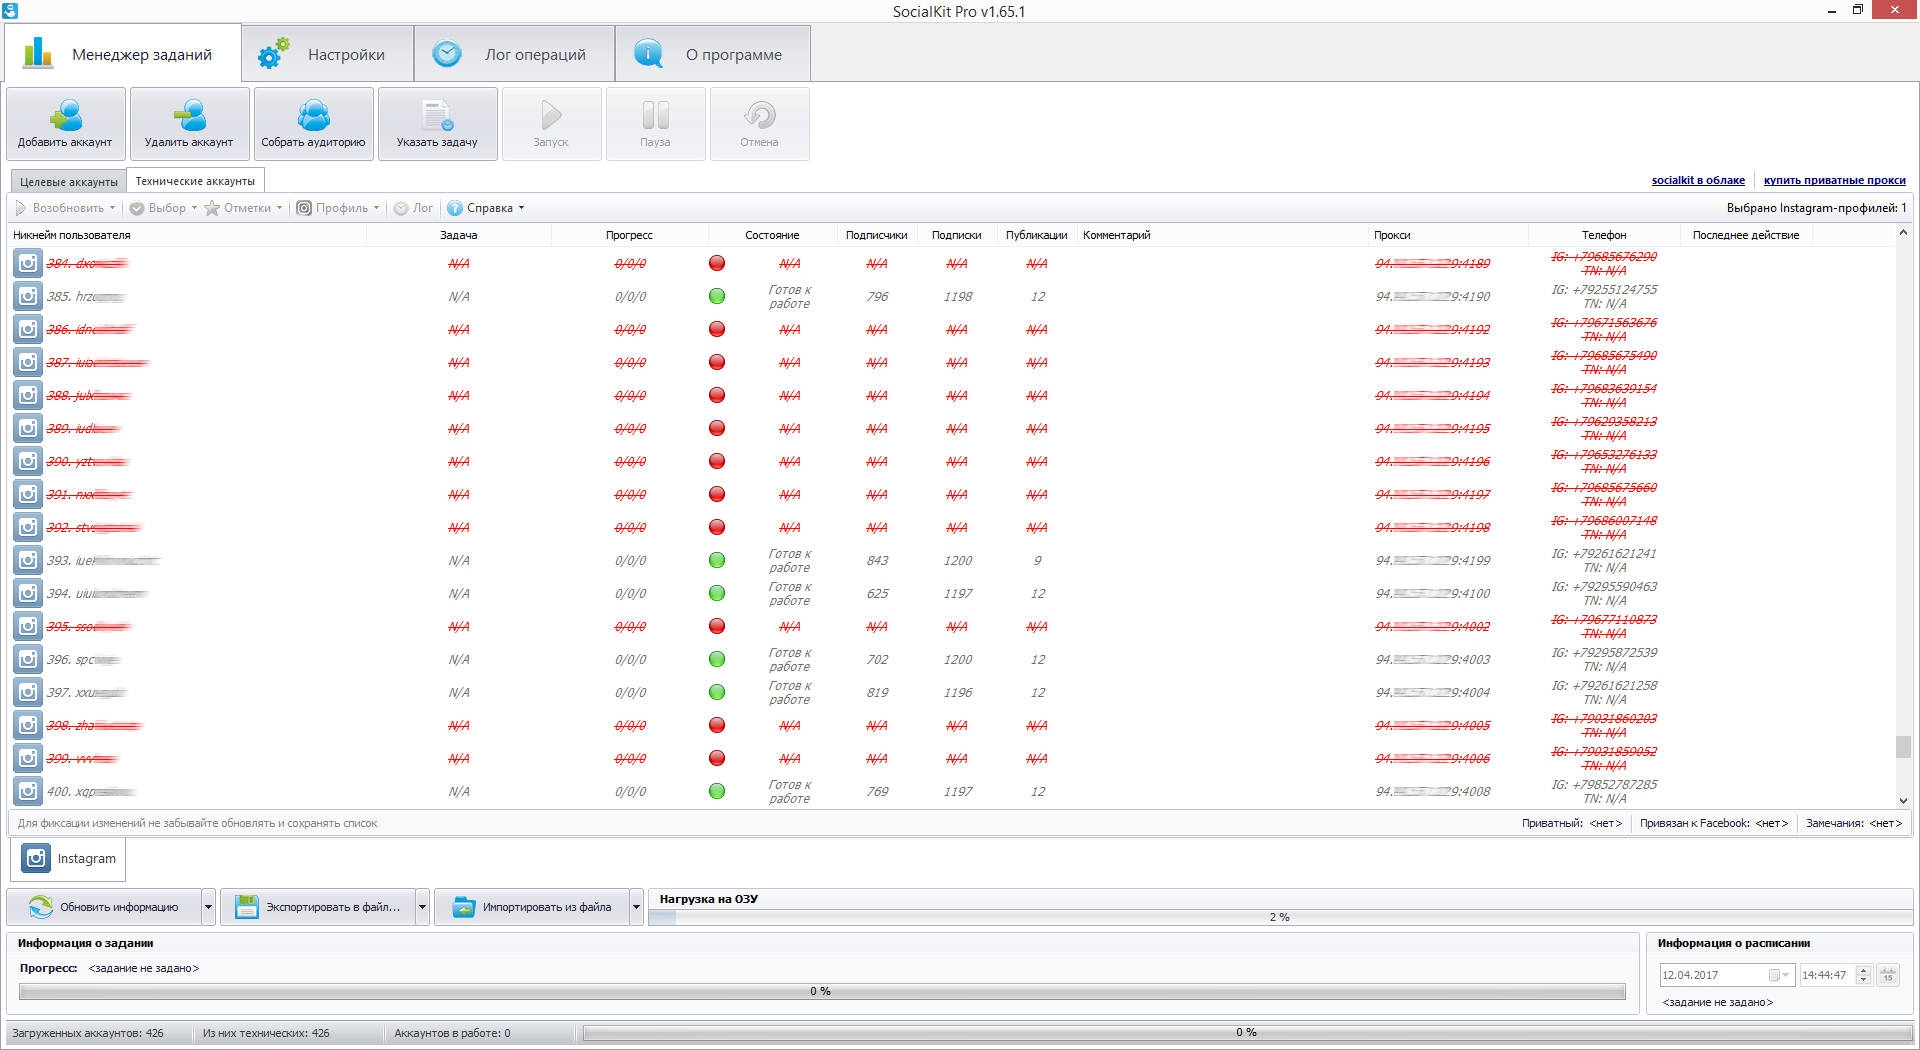Viewport: 1920px width, 1050px height.
Task: Click Instagram icon of row 400
Action: [x=28, y=791]
